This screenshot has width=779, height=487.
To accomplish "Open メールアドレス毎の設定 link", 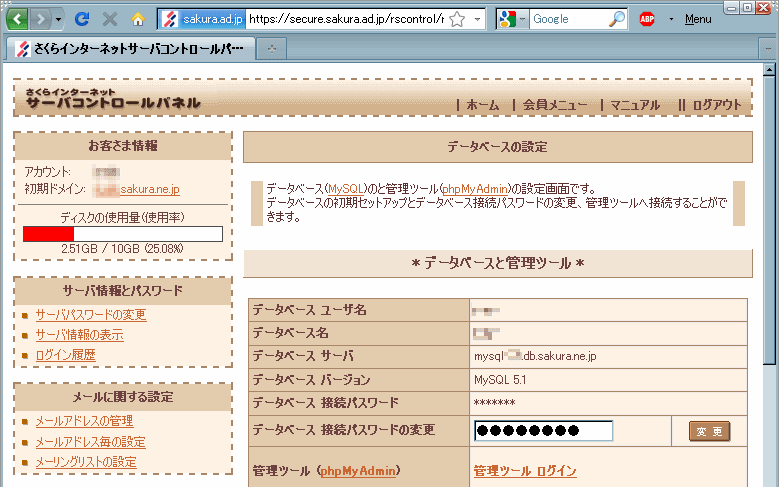I will 90,442.
